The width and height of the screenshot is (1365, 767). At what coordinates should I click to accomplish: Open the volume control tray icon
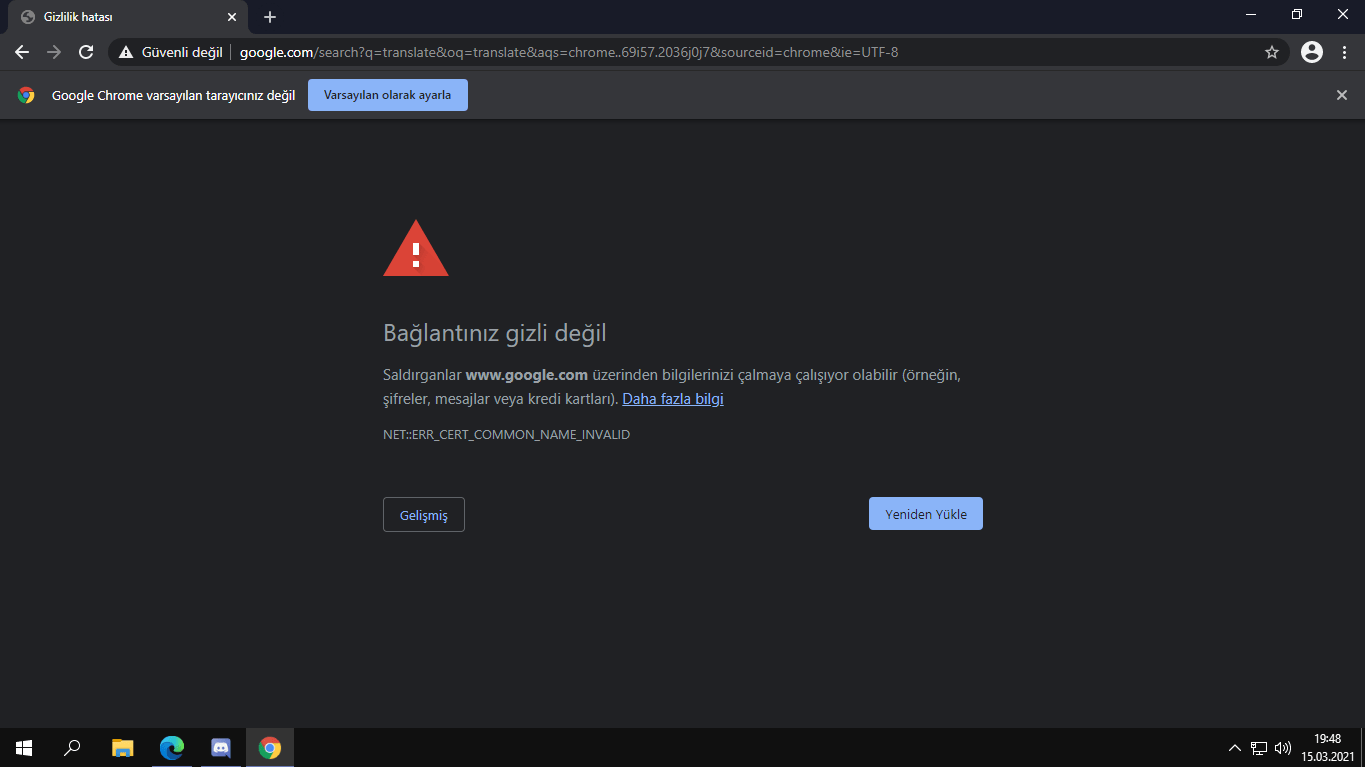tap(1283, 748)
